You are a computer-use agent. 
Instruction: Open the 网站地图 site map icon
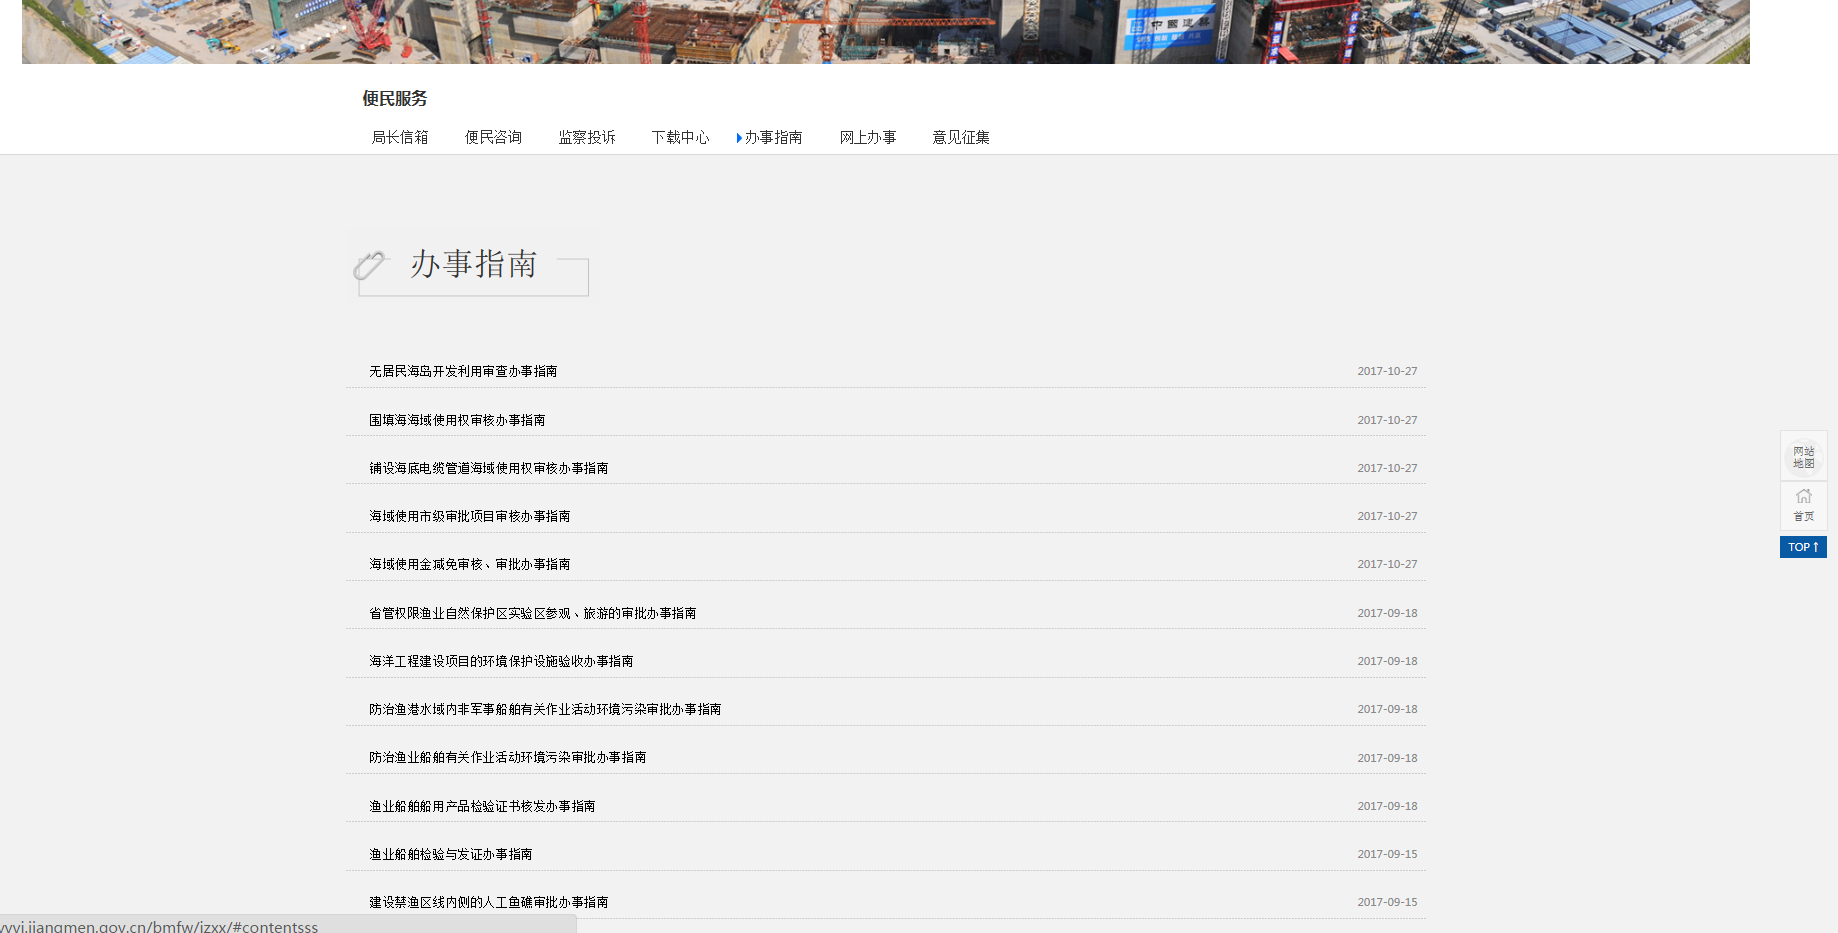[1803, 457]
